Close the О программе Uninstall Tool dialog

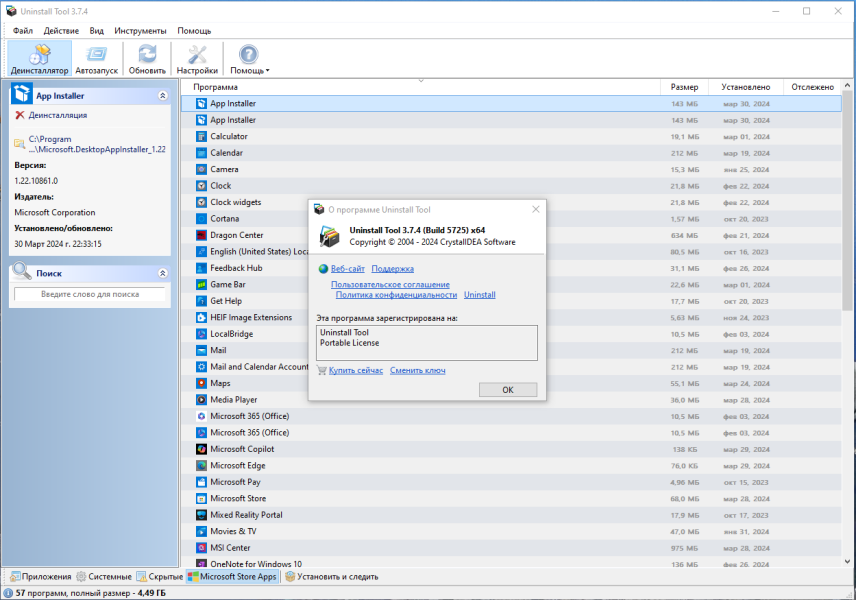pos(536,210)
